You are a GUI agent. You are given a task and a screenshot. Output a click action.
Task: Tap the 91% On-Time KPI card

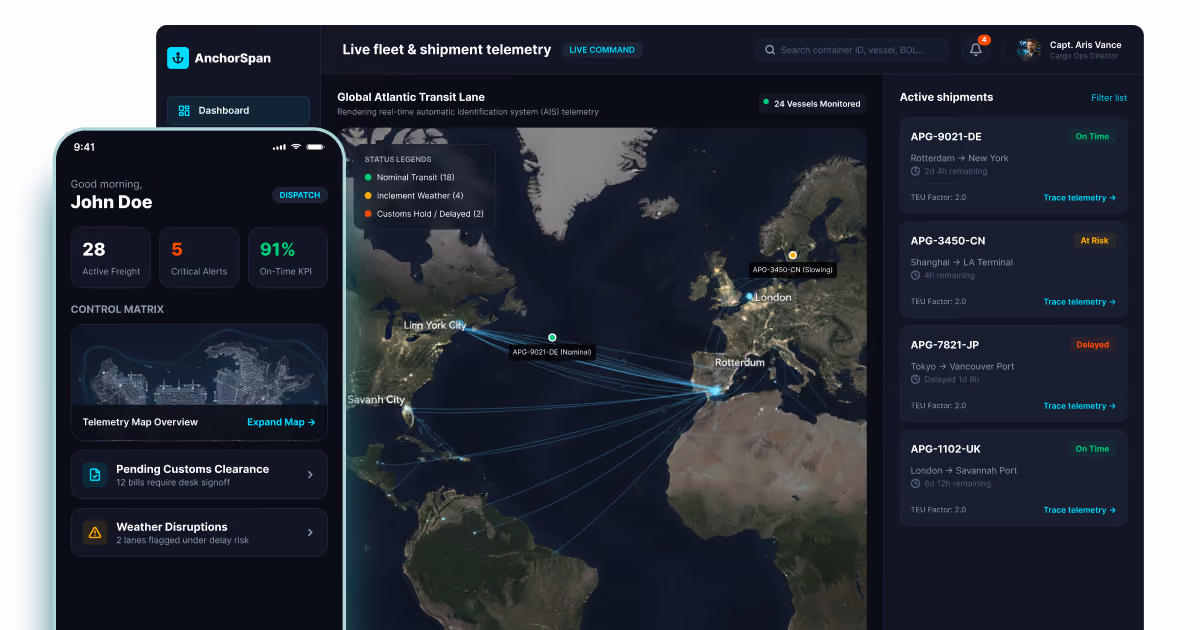tap(287, 258)
